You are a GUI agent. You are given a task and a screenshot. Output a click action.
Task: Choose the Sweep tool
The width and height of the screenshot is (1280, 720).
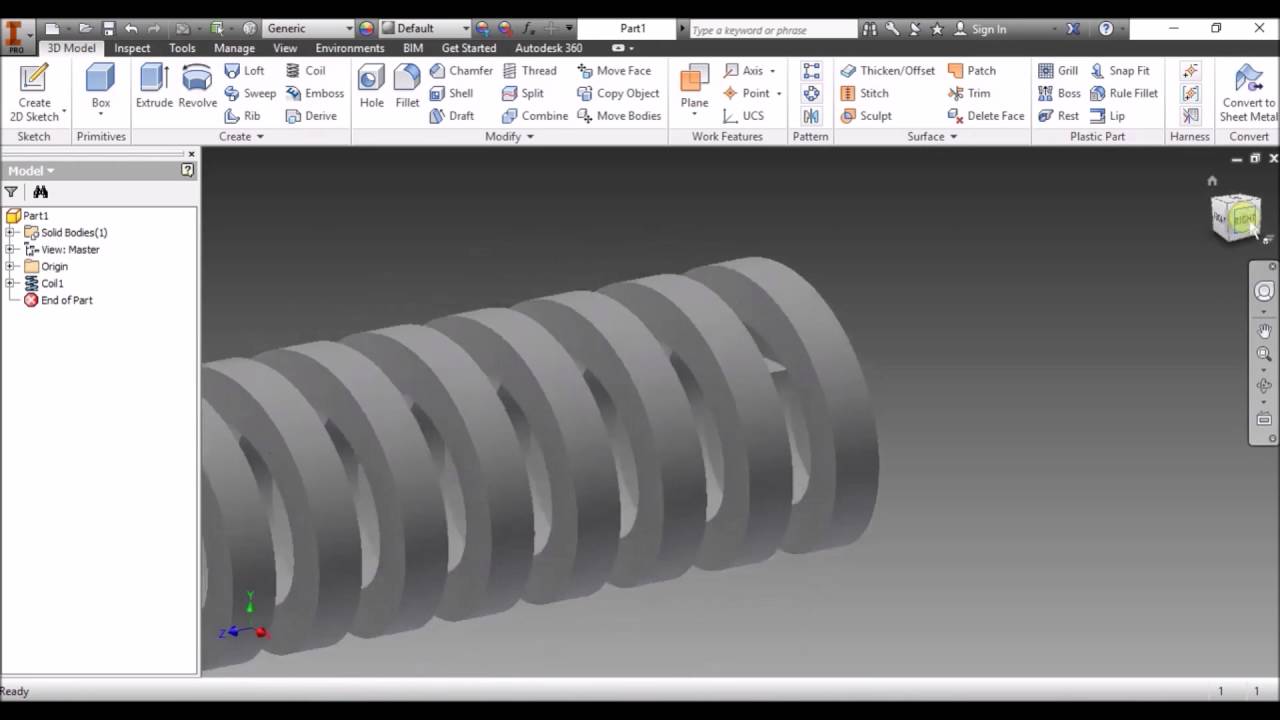tap(249, 93)
